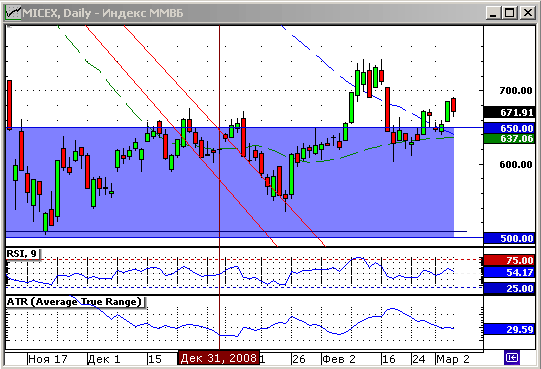Click the Дек 1 date on time axis

pyautogui.click(x=104, y=359)
